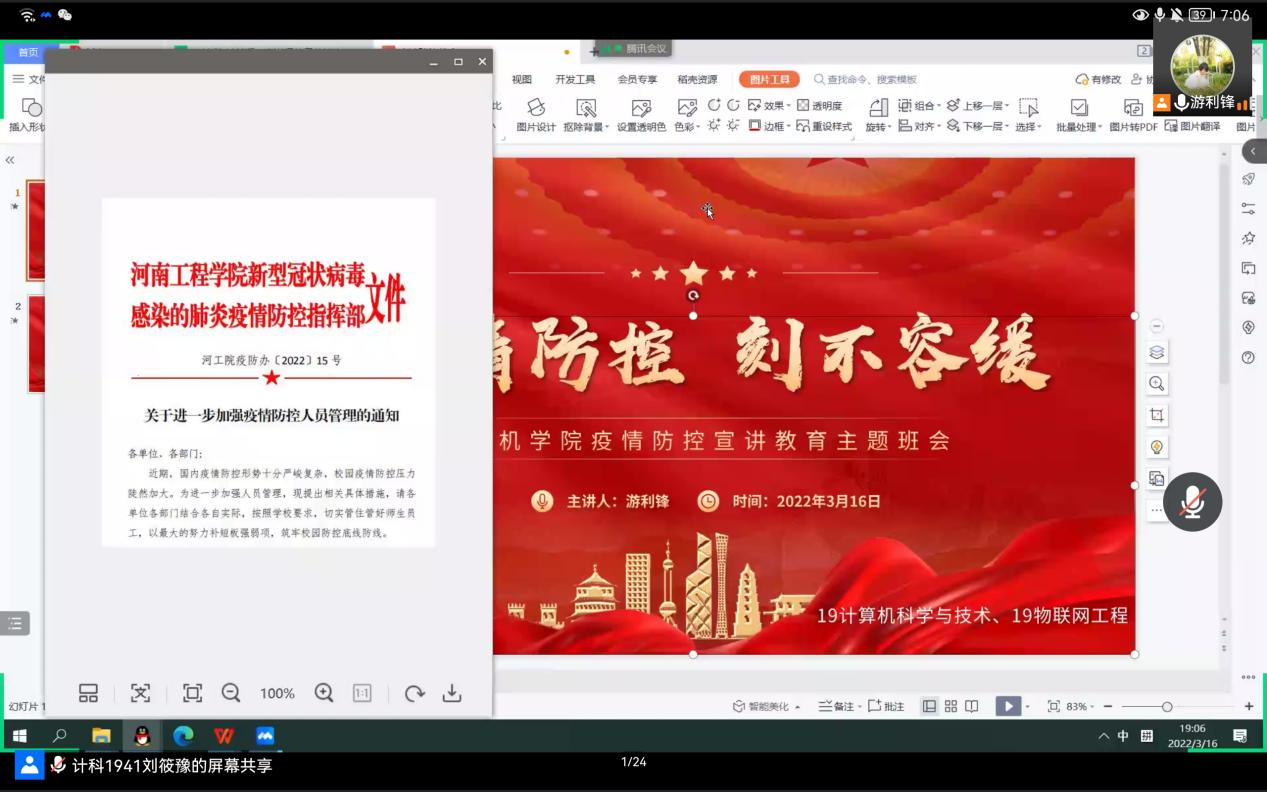
Task: Open the 边框 border dropdown
Action: point(769,126)
